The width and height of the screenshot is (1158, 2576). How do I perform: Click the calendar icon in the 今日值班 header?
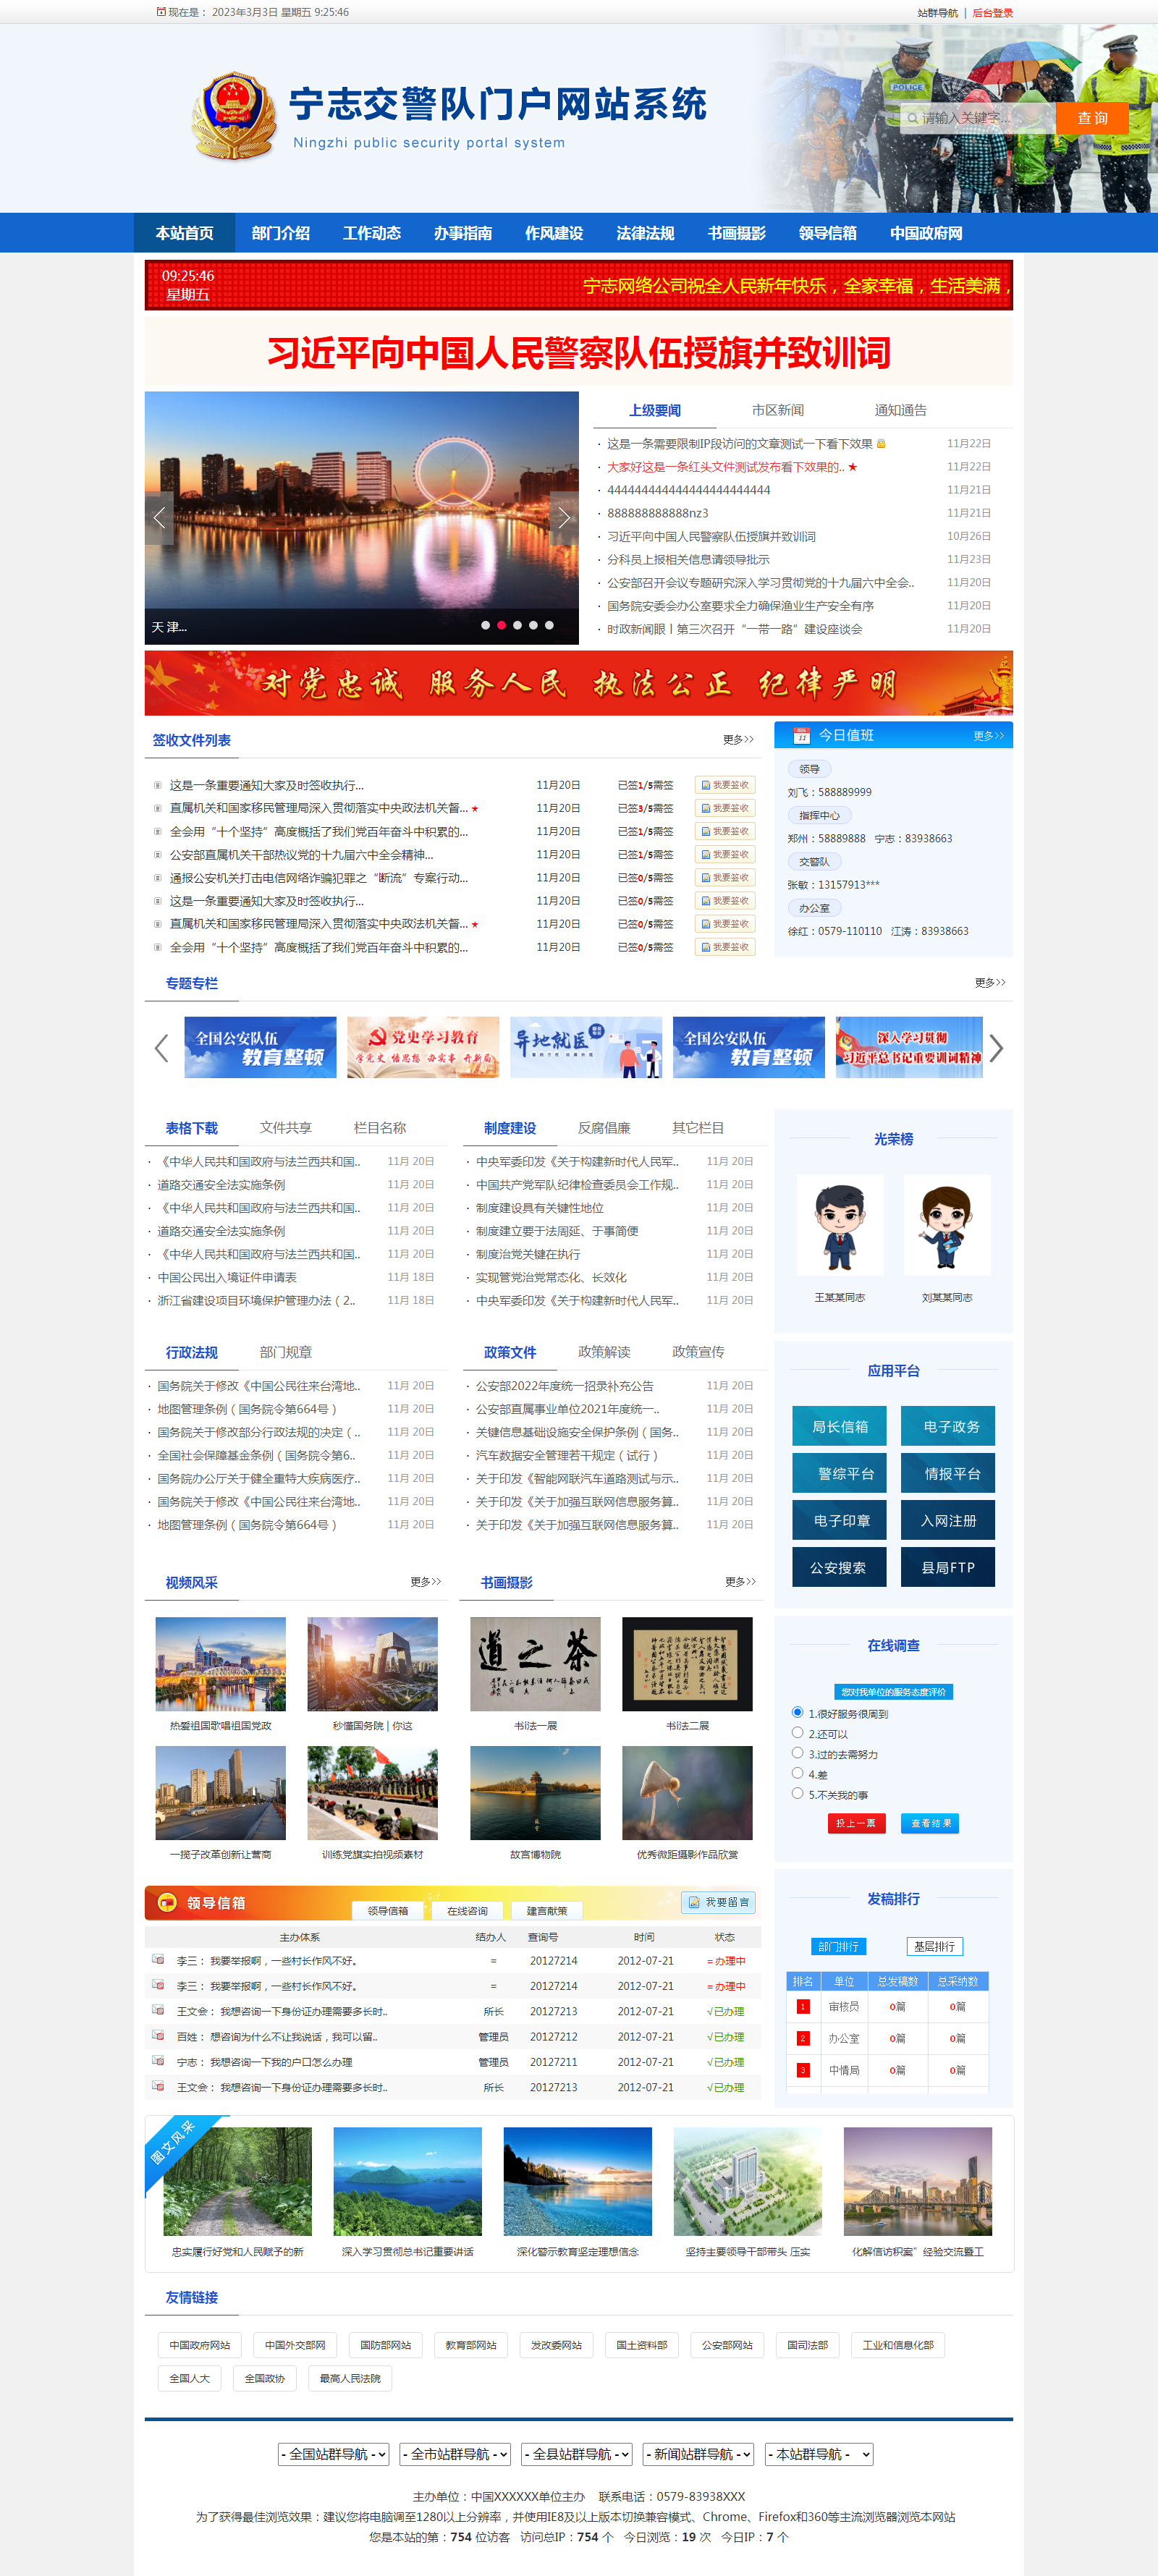tap(801, 735)
